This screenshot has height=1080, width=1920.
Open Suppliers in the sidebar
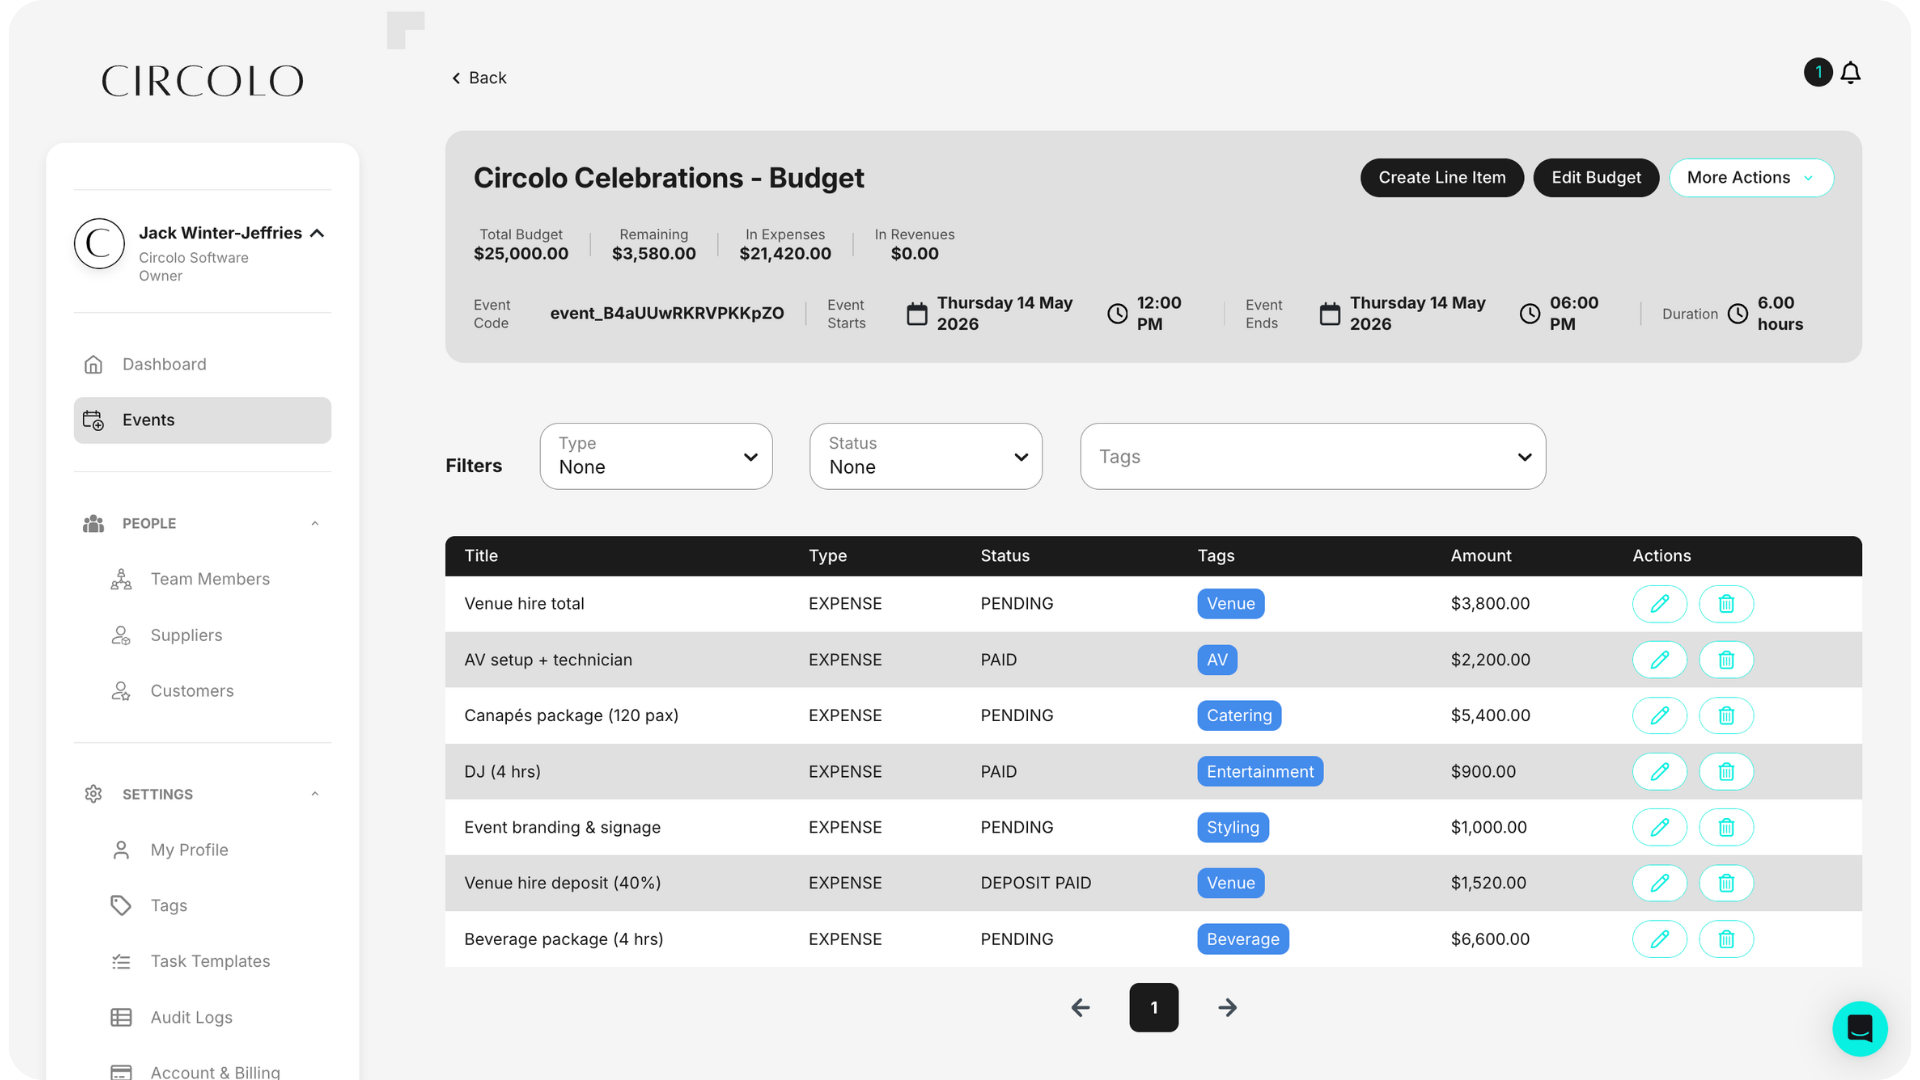point(186,635)
